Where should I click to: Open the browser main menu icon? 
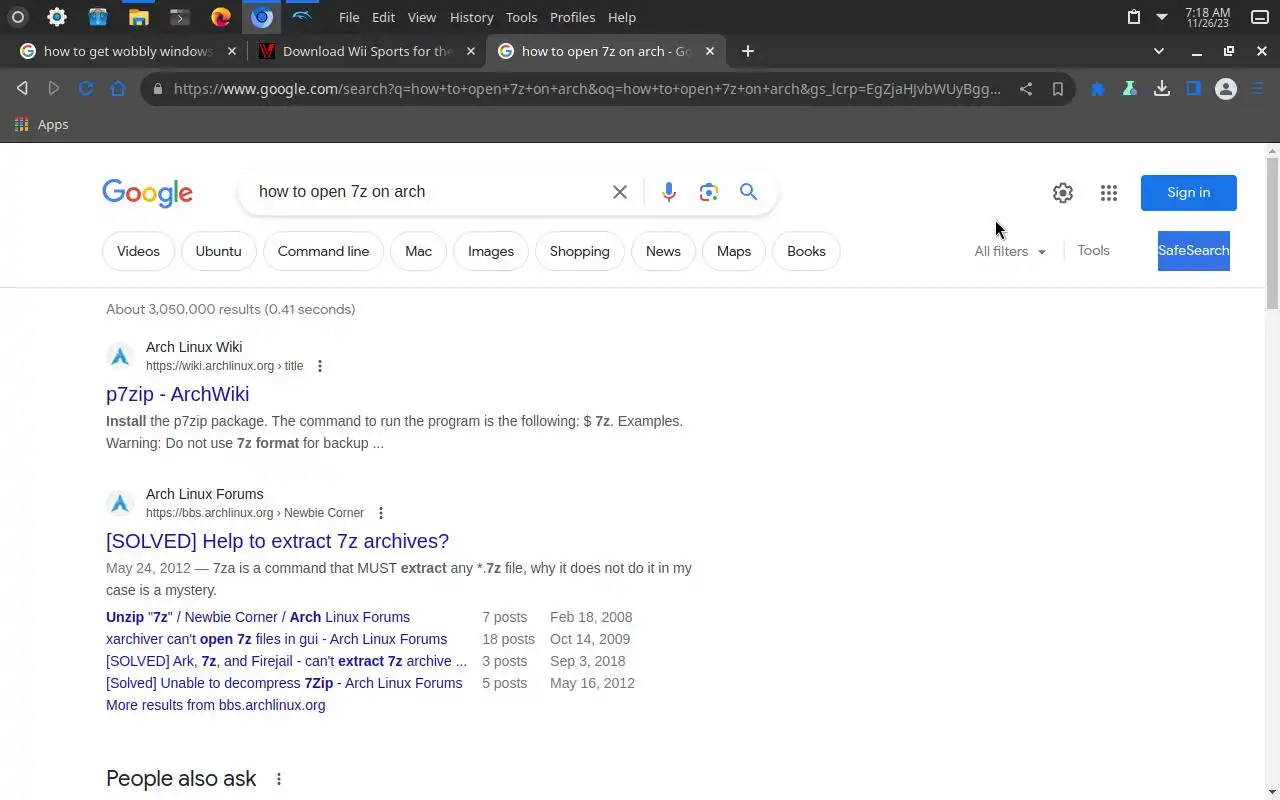pos(1258,89)
